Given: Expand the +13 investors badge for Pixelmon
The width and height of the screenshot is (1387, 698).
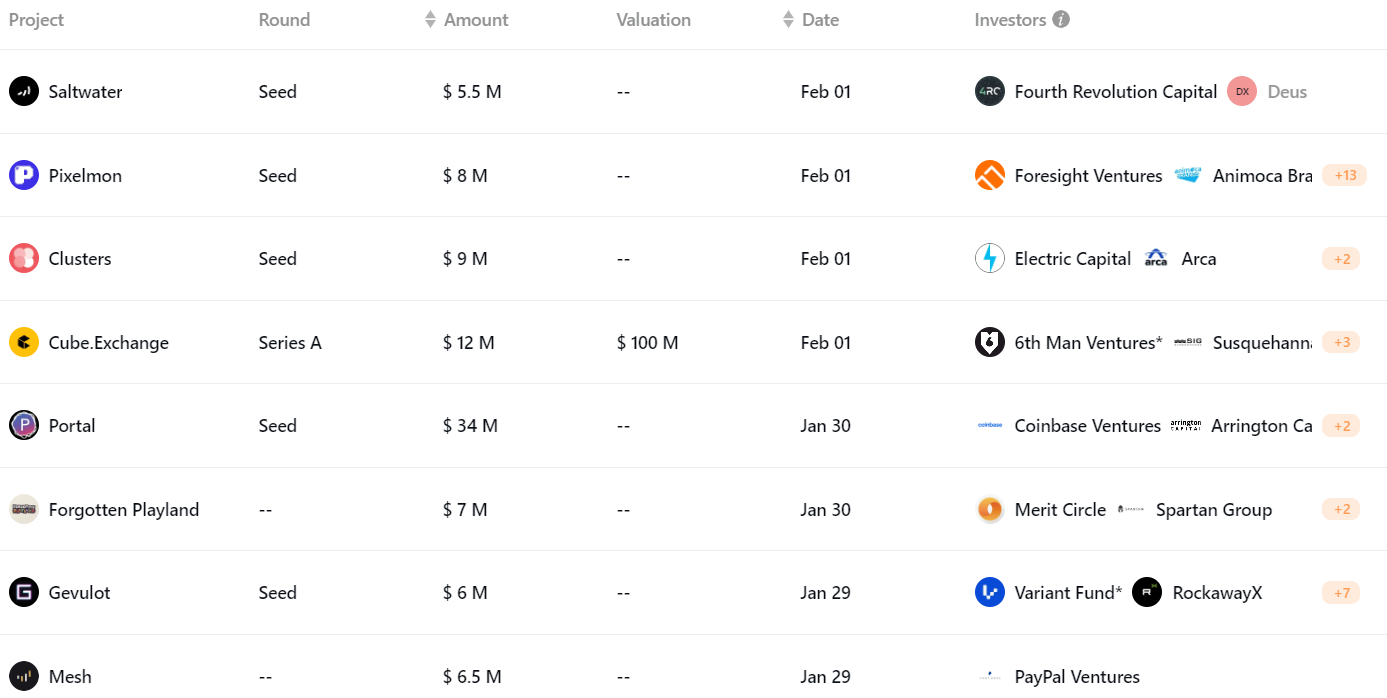Looking at the screenshot, I should click(x=1343, y=175).
